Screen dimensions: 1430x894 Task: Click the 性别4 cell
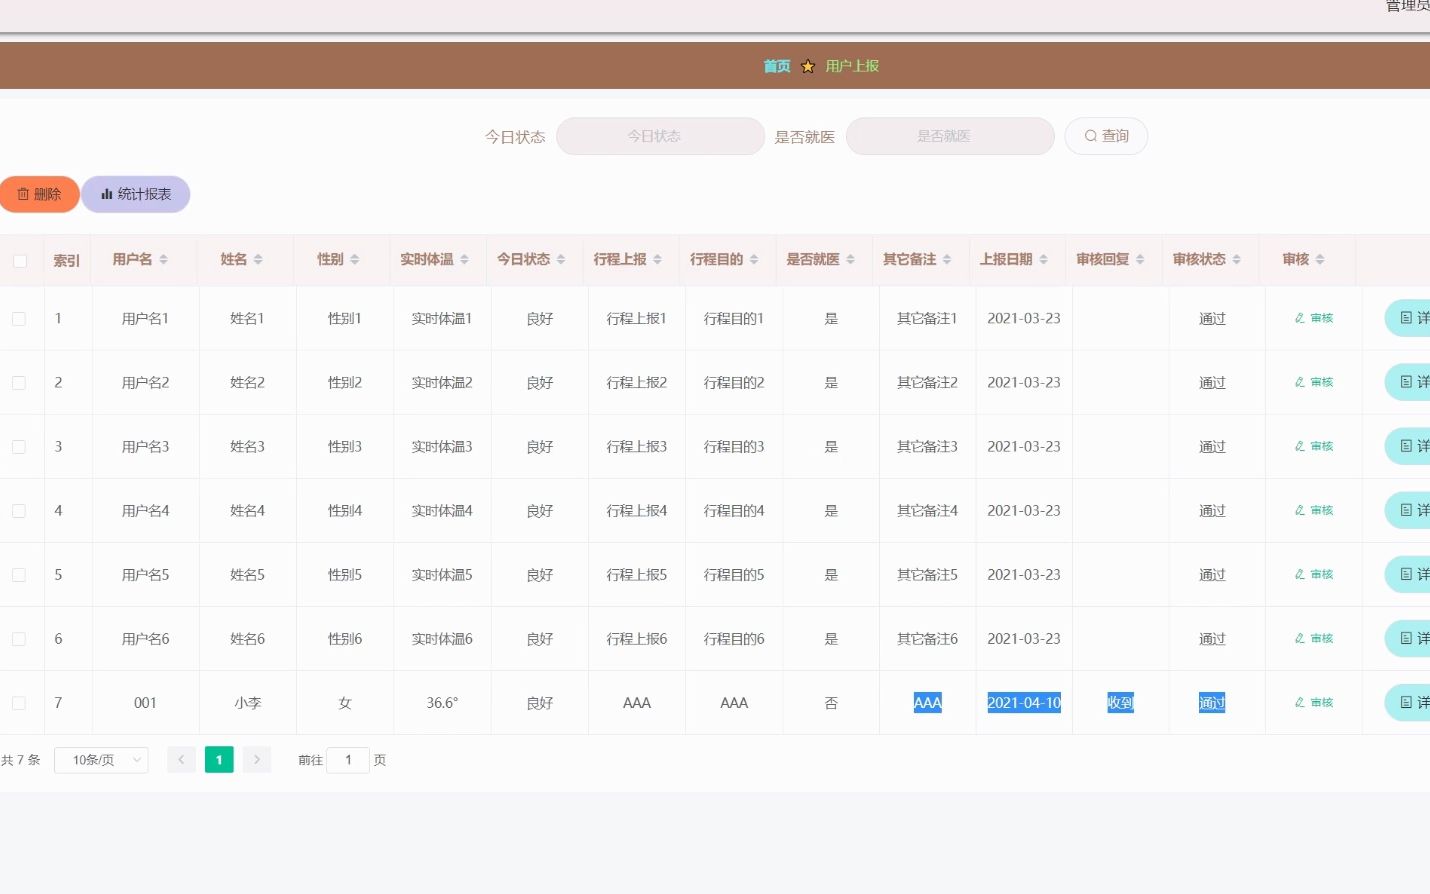pos(345,511)
